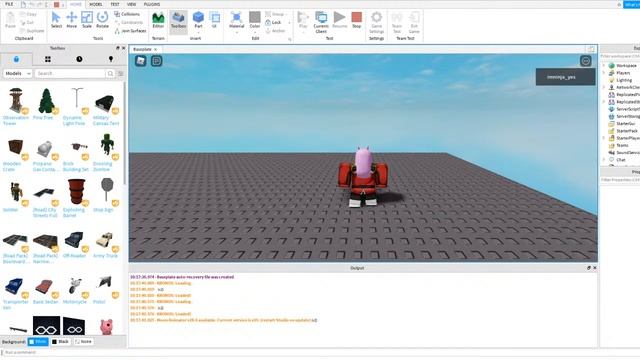
Task: Open the Material dropdown arrow
Action: coord(236,32)
